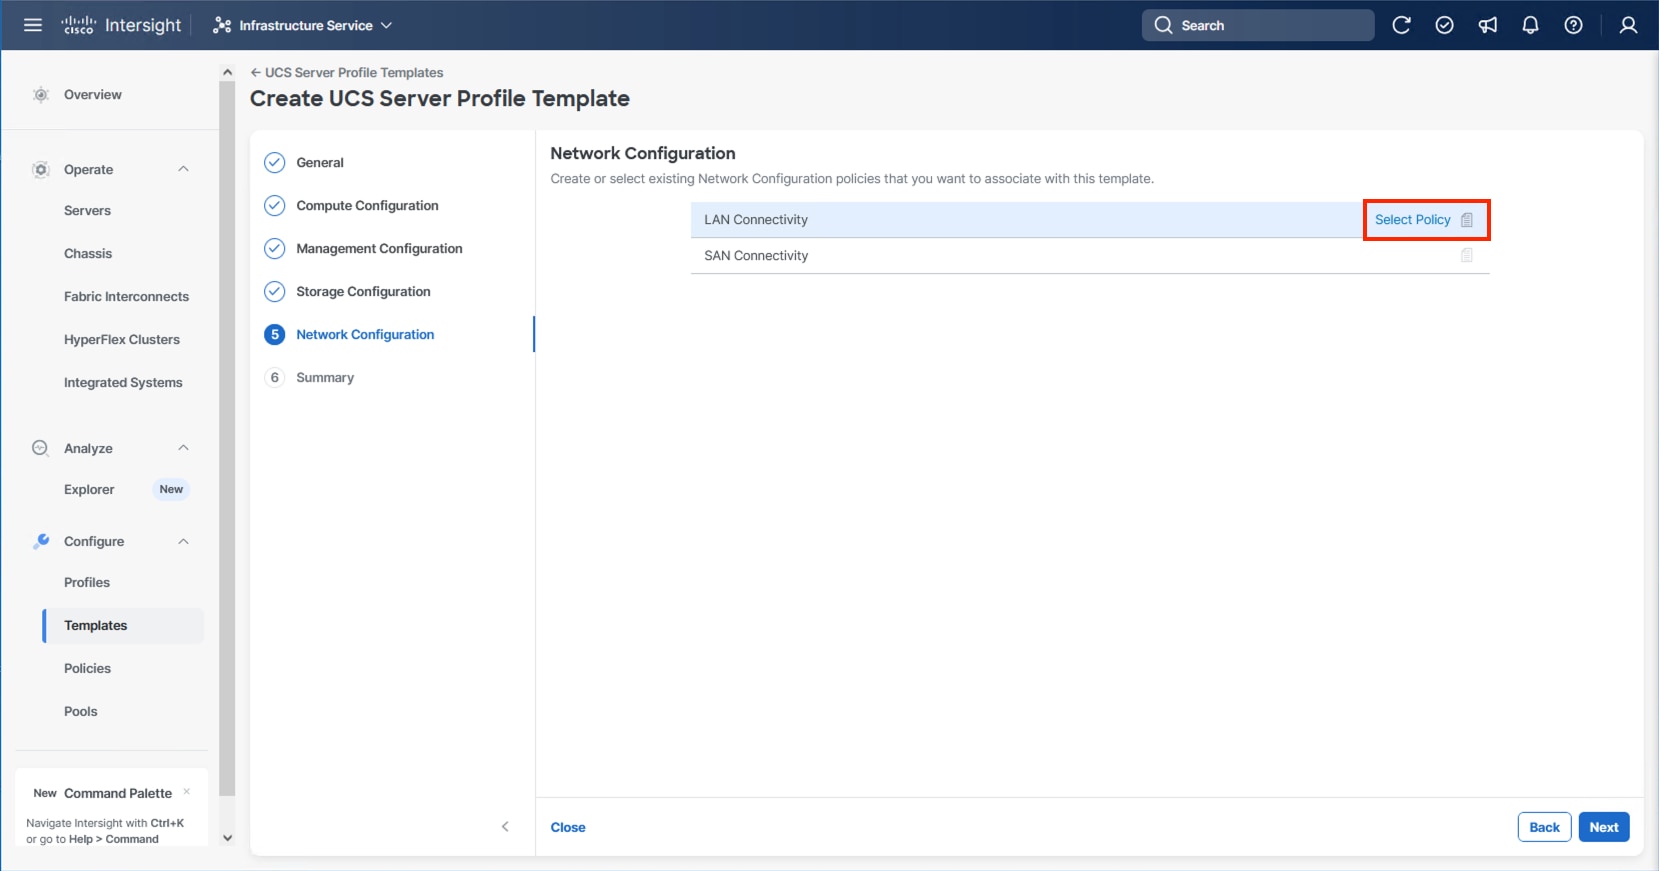Open the Help question mark icon
Viewport: 1659px width, 871px height.
1573,25
